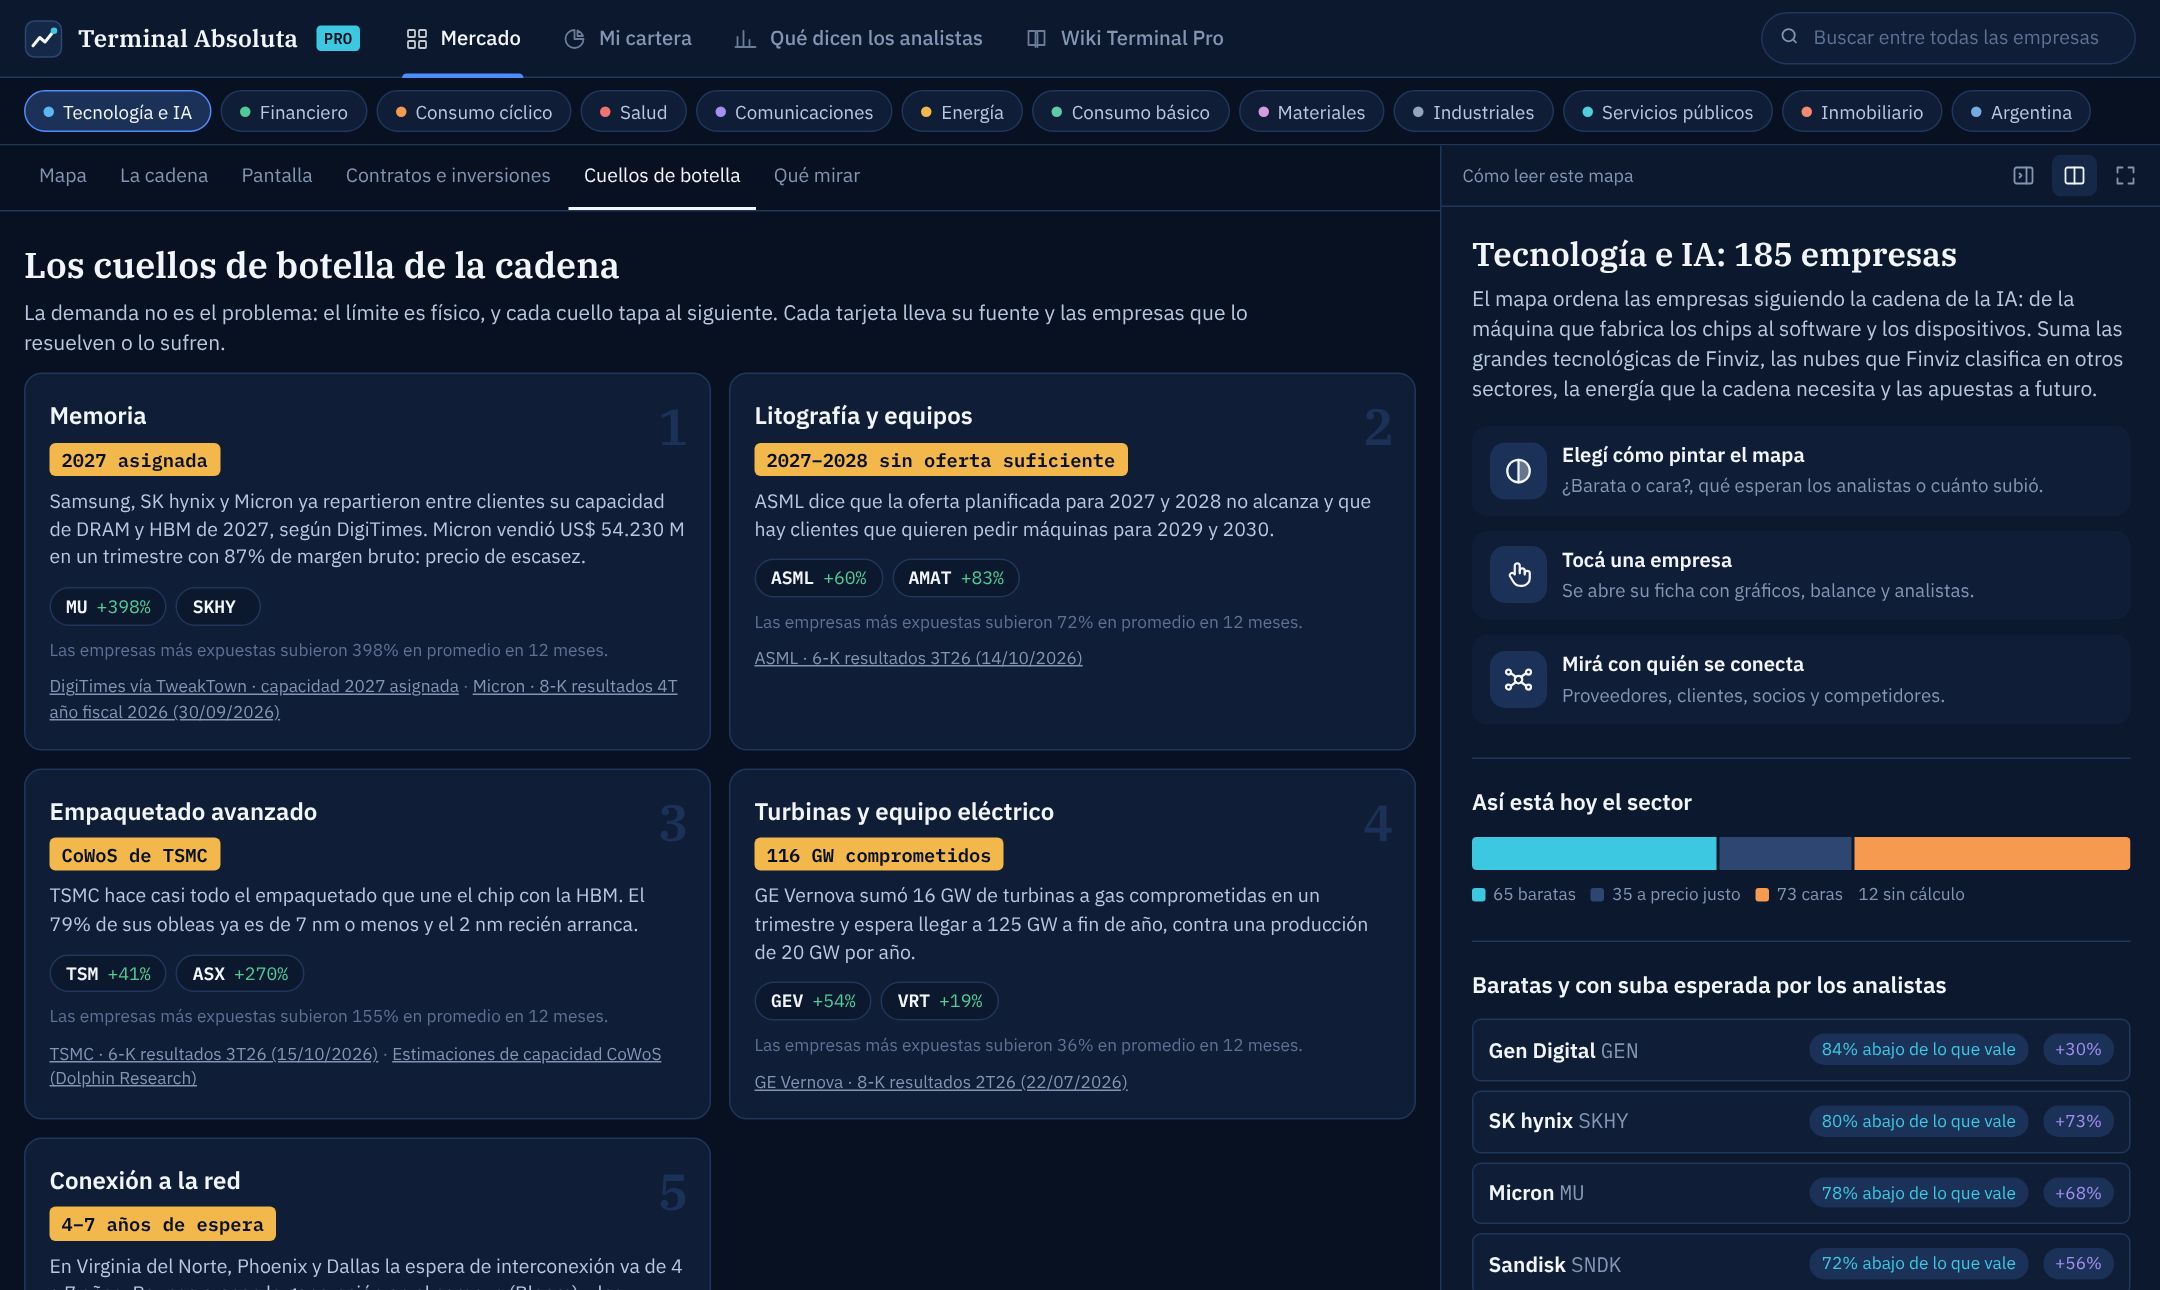The image size is (2160, 1290).
Task: Select the Consumo básico sector chip
Action: (1130, 111)
